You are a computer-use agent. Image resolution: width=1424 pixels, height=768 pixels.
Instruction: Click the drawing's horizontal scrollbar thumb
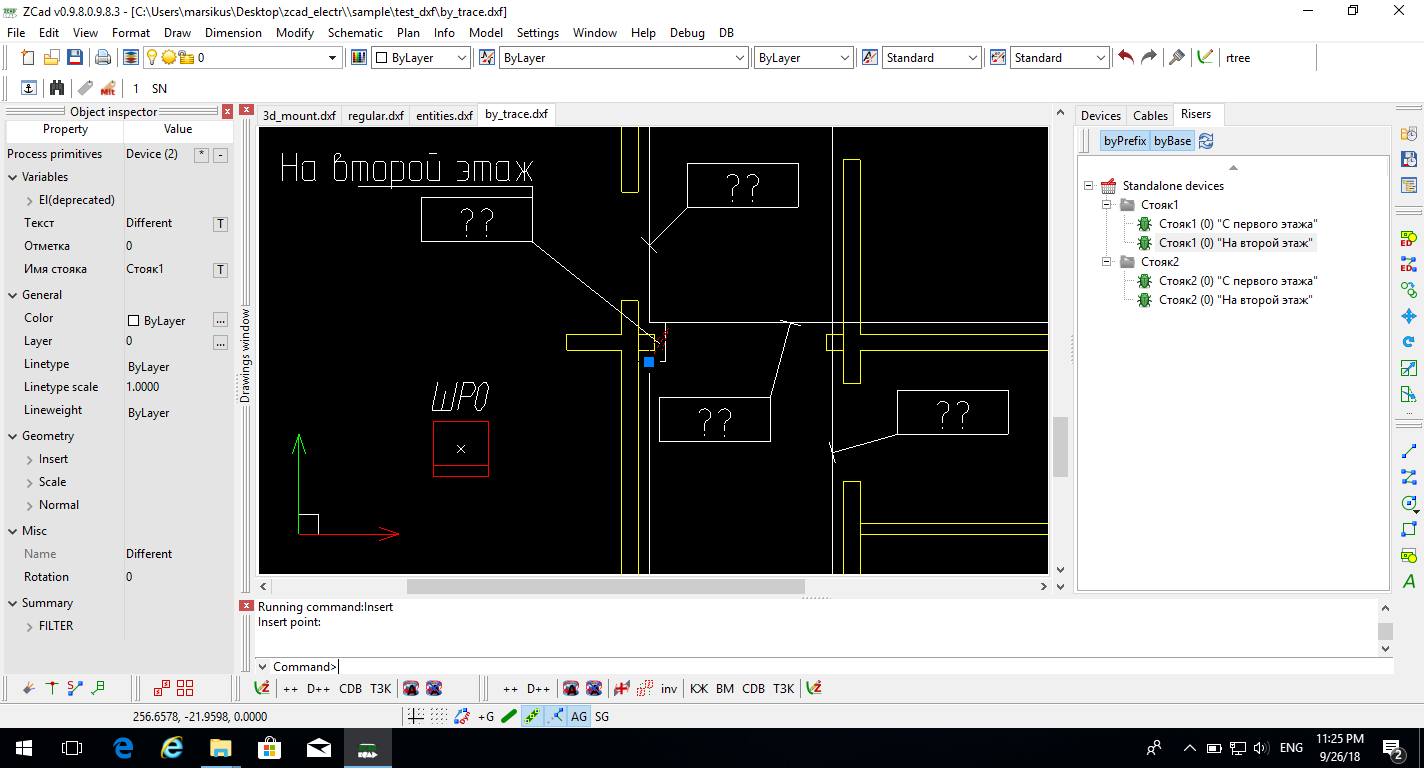click(605, 586)
